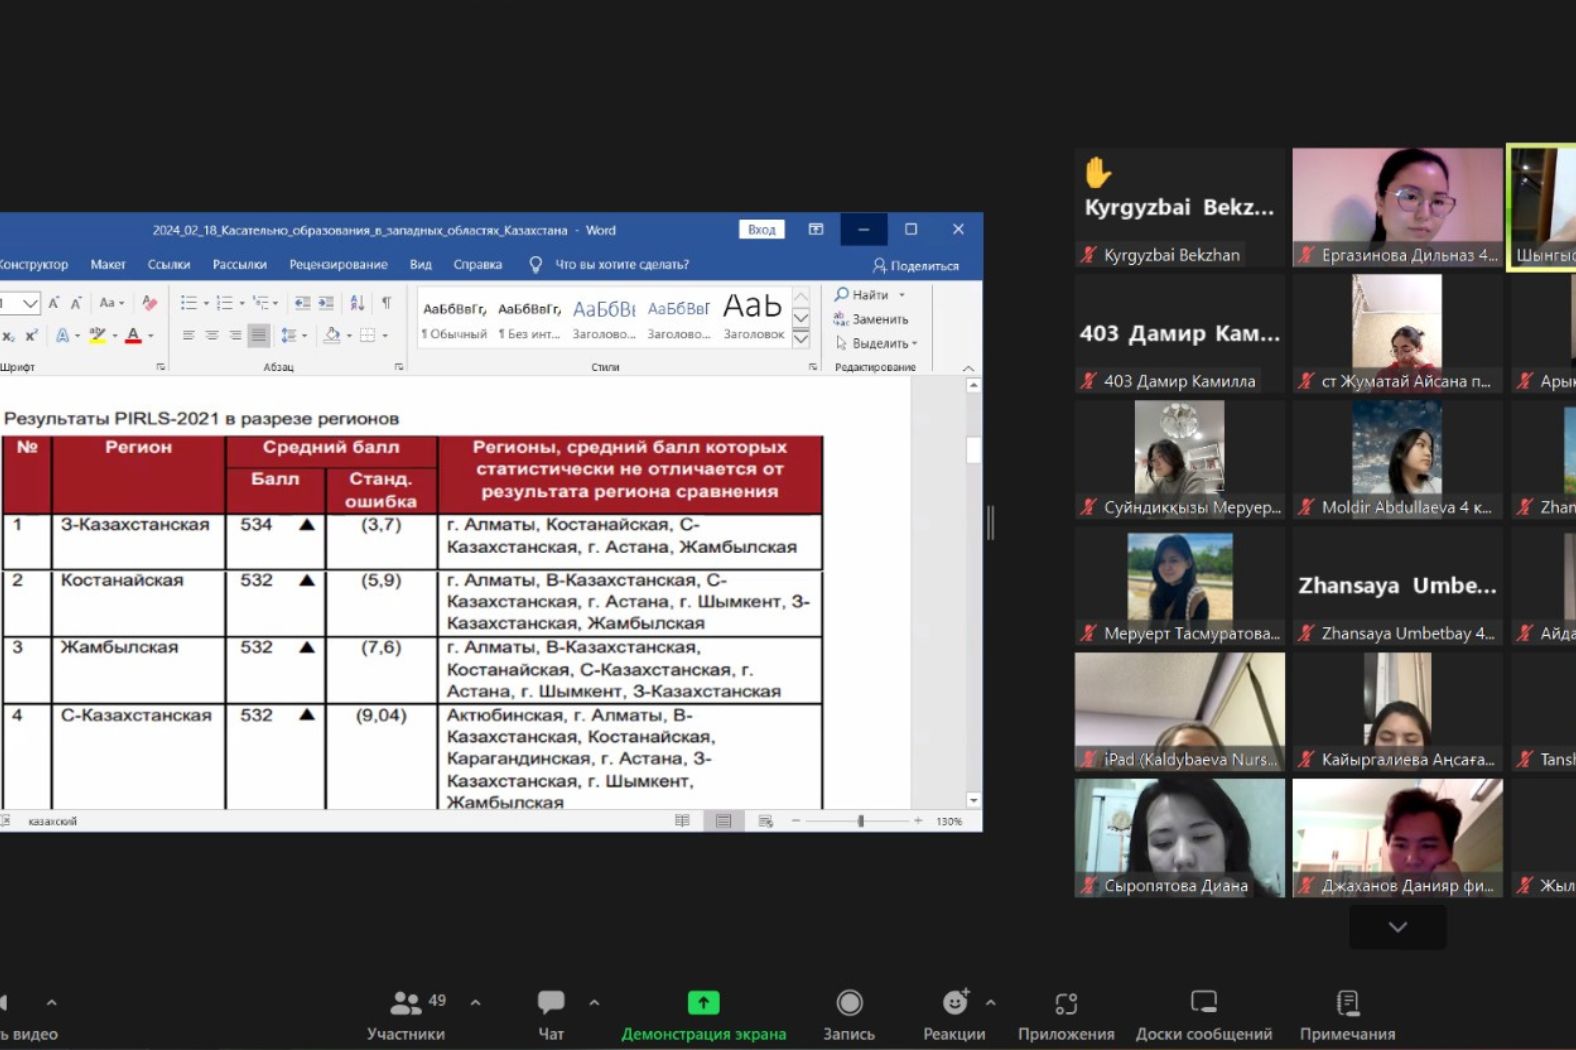Screen dimensions: 1576x1050
Task: Clear all formatting with eraser icon
Action: [x=149, y=303]
